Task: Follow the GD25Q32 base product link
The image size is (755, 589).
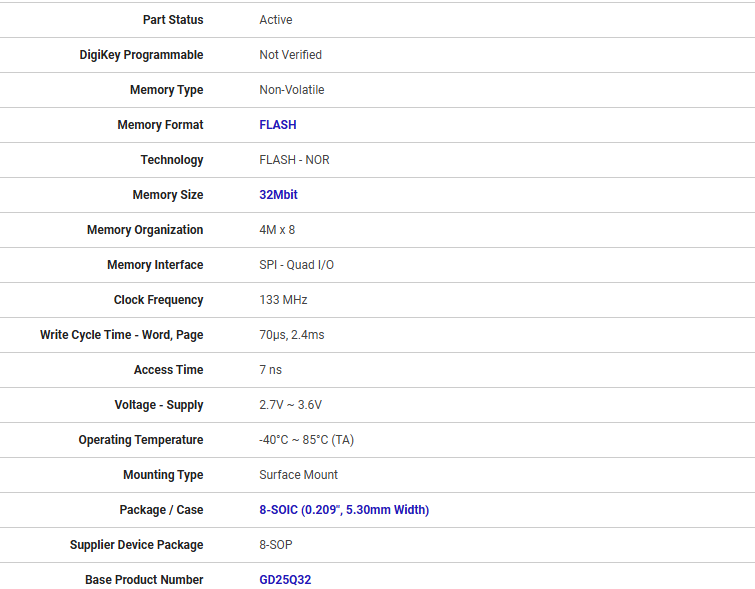Action: [x=285, y=580]
